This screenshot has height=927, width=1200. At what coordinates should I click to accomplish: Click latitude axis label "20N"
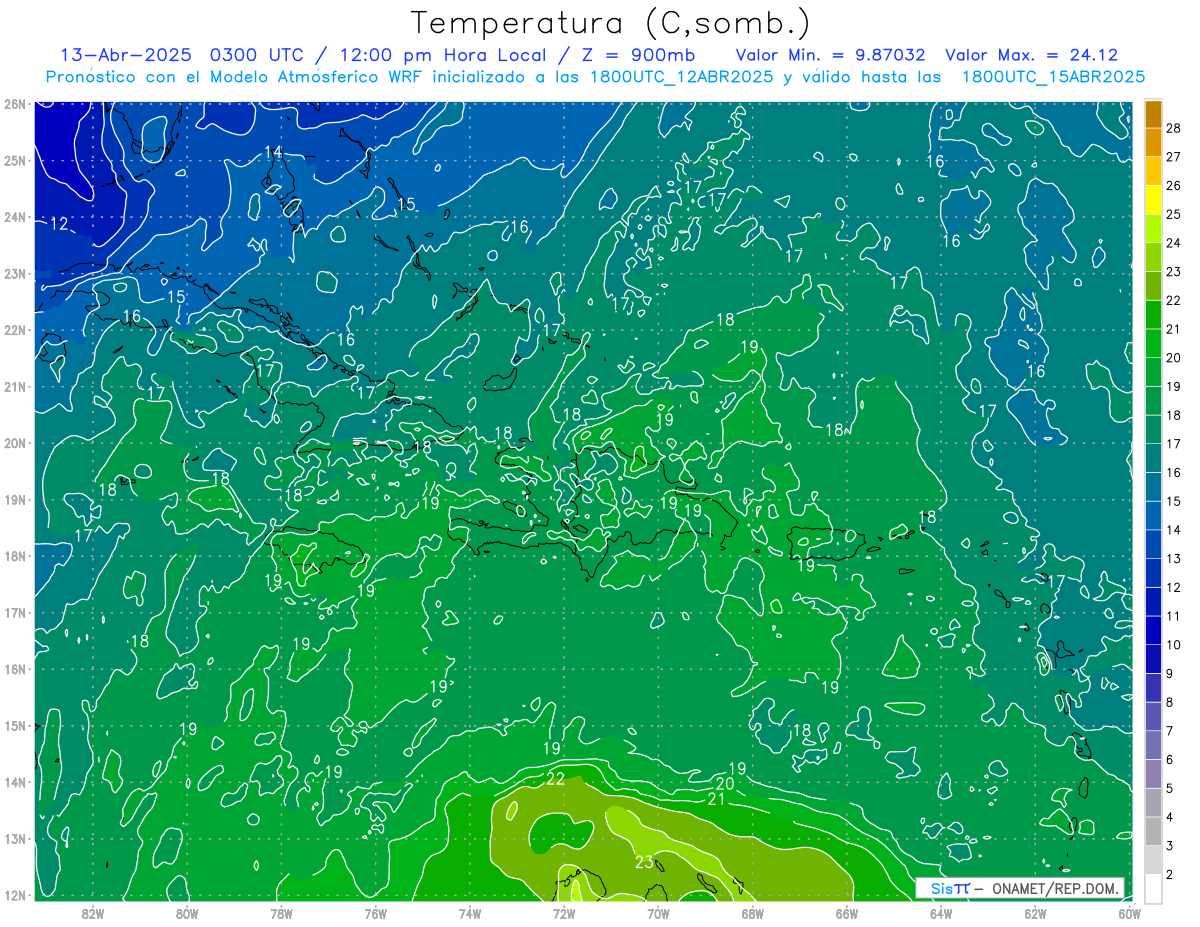[15, 443]
